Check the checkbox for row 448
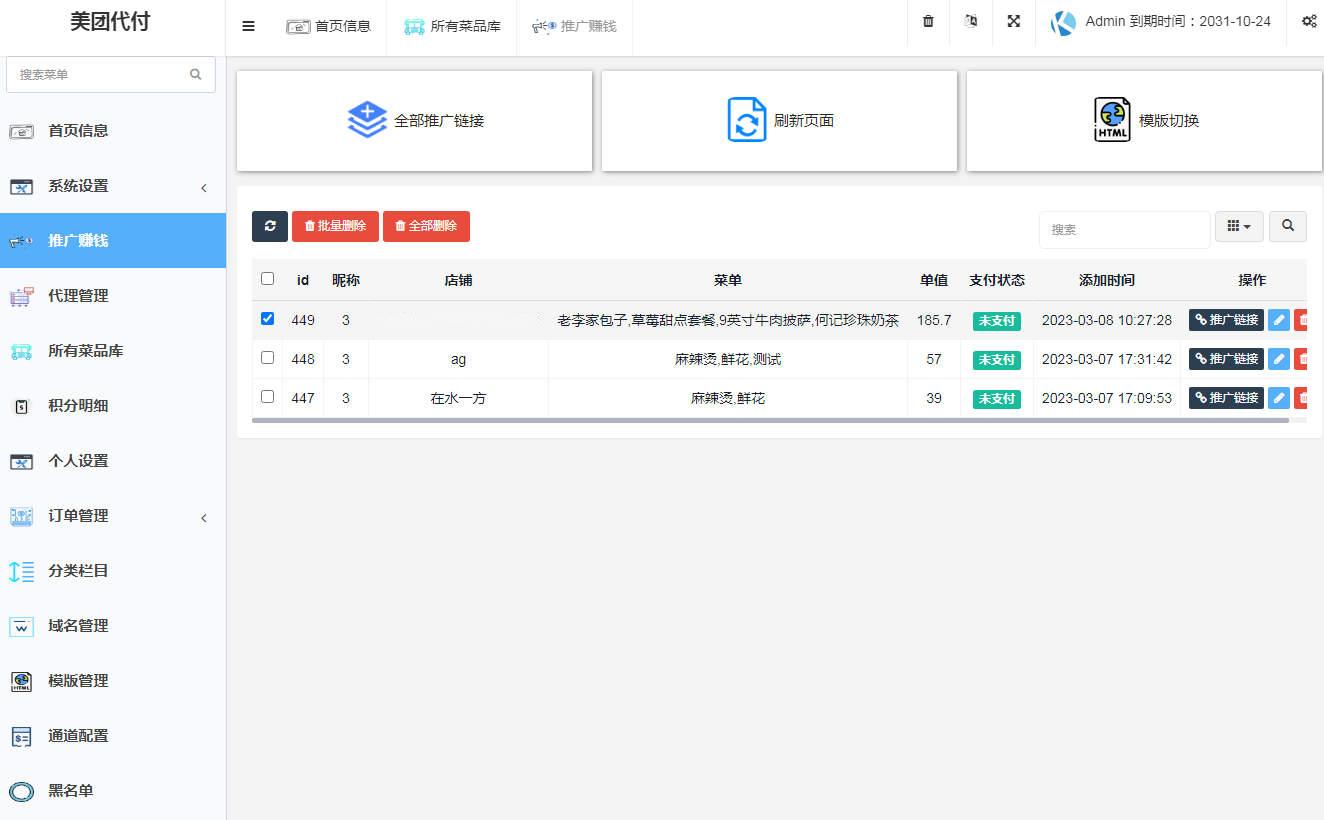The width and height of the screenshot is (1324, 820). click(267, 358)
